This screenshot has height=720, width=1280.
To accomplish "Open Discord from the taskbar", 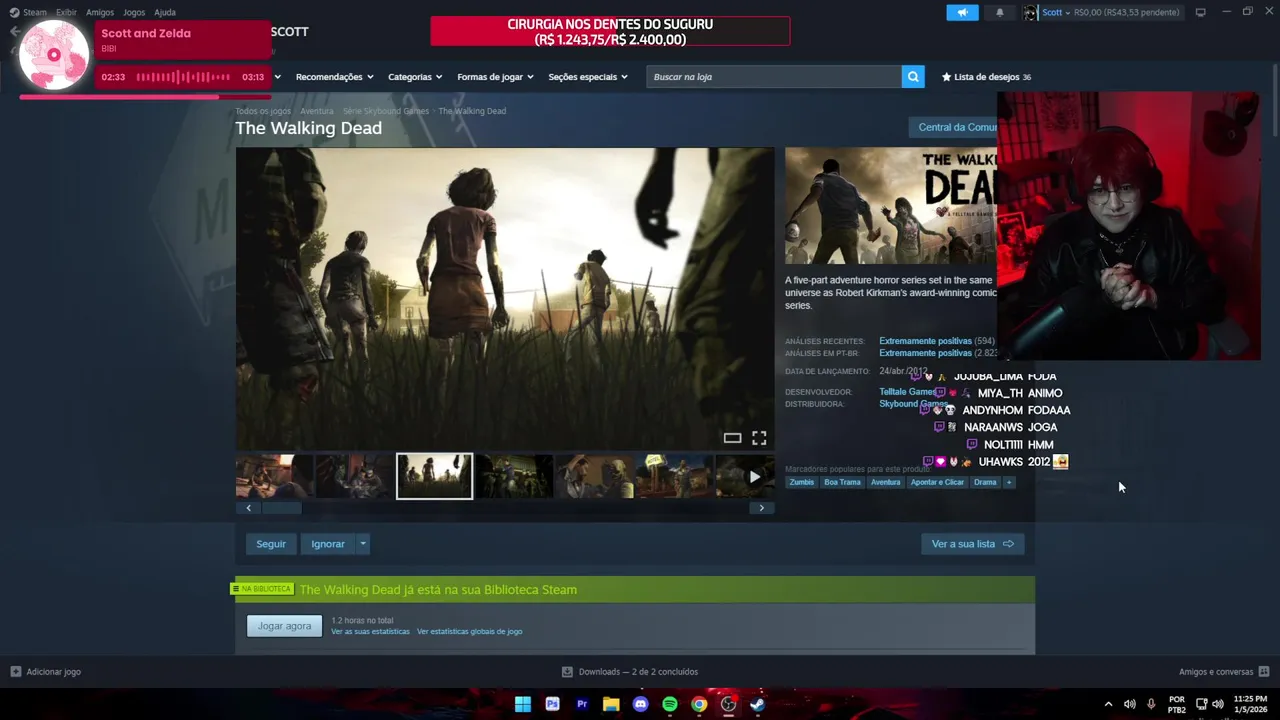I will [640, 704].
